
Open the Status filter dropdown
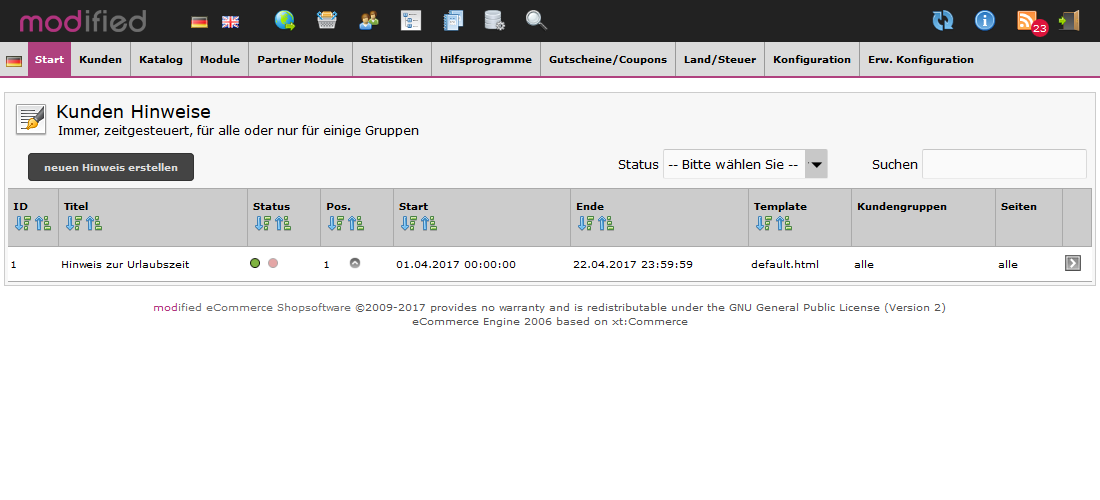click(745, 164)
